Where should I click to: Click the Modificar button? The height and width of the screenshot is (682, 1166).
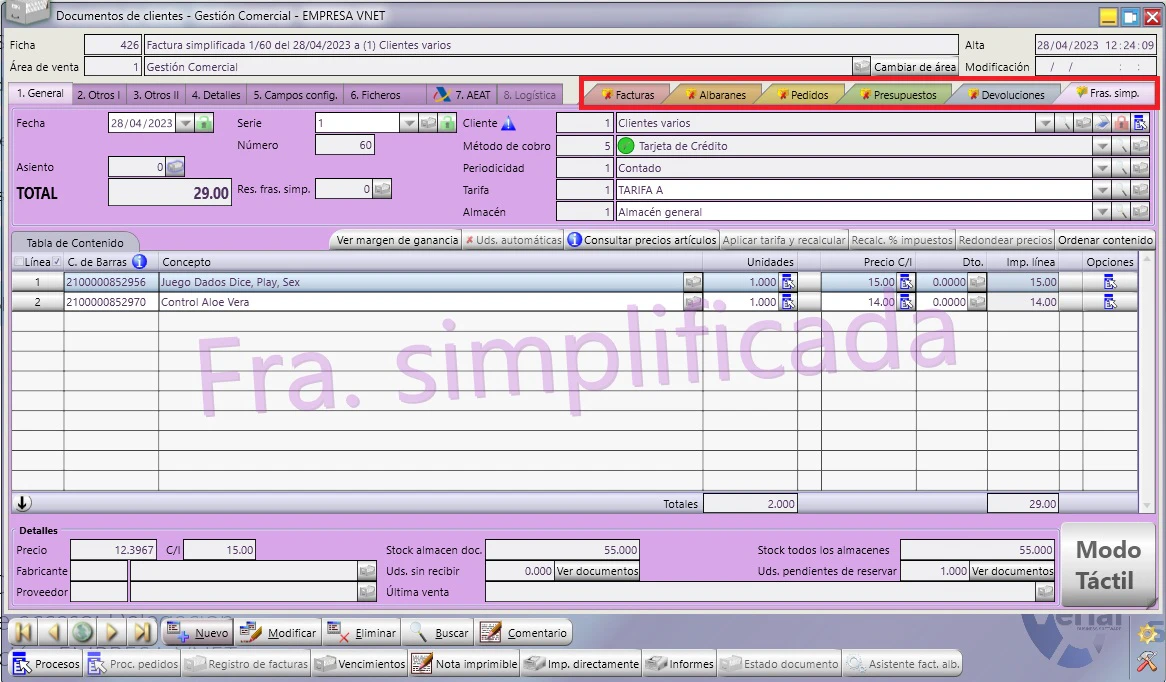pos(278,632)
